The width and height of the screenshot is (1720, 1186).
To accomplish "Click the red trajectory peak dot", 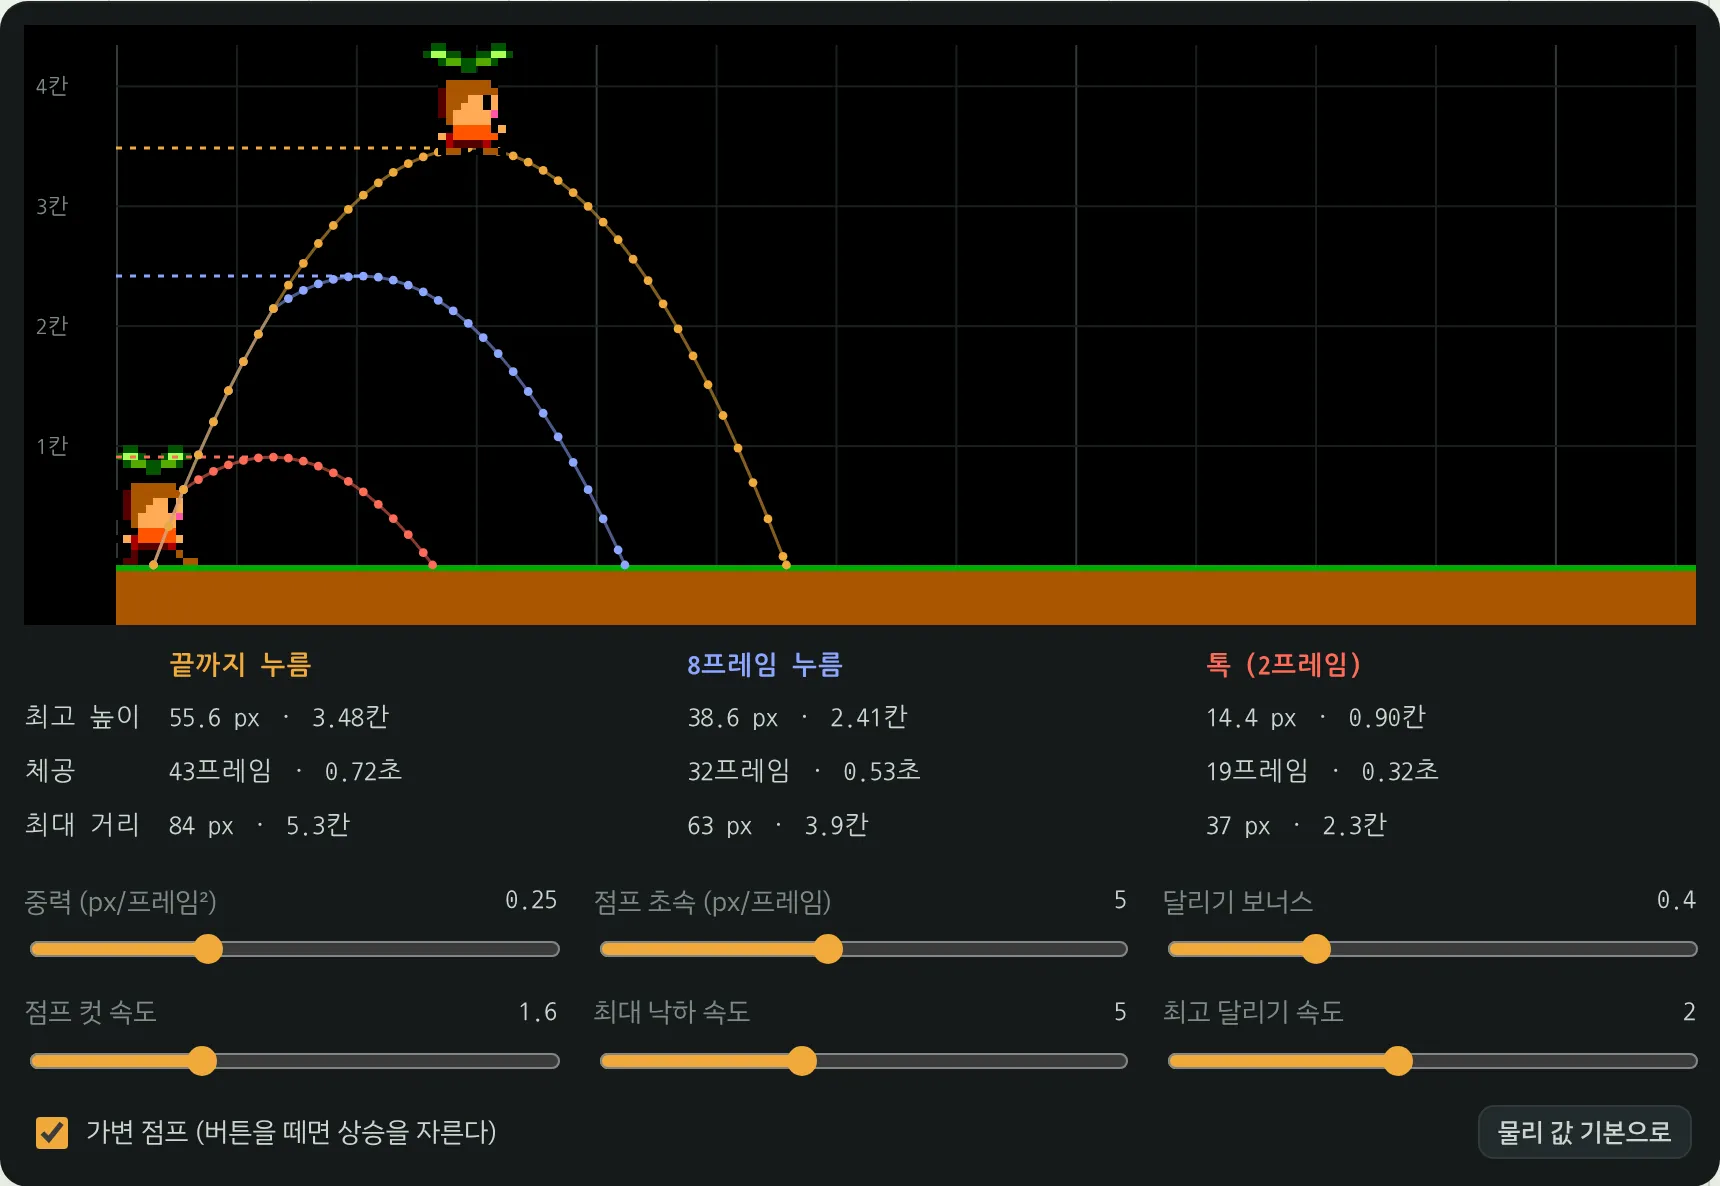I will point(273,457).
